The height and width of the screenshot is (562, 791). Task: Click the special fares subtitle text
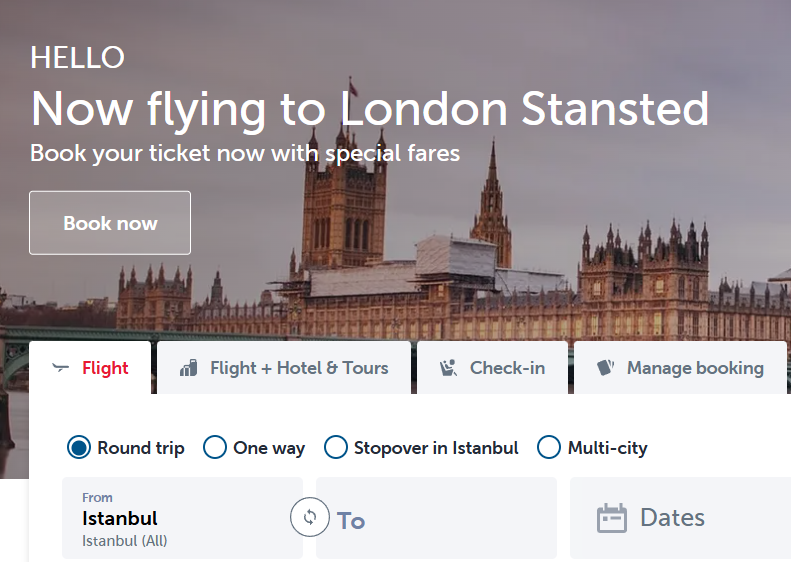[x=245, y=154]
